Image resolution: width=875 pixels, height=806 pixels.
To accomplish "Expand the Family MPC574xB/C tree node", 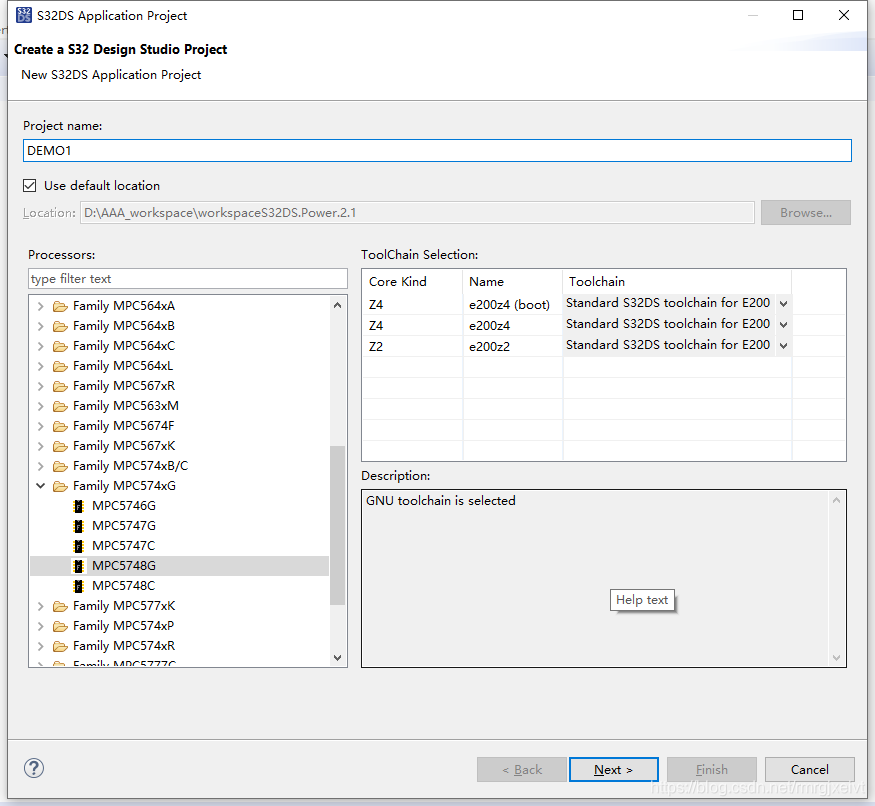I will coord(40,466).
